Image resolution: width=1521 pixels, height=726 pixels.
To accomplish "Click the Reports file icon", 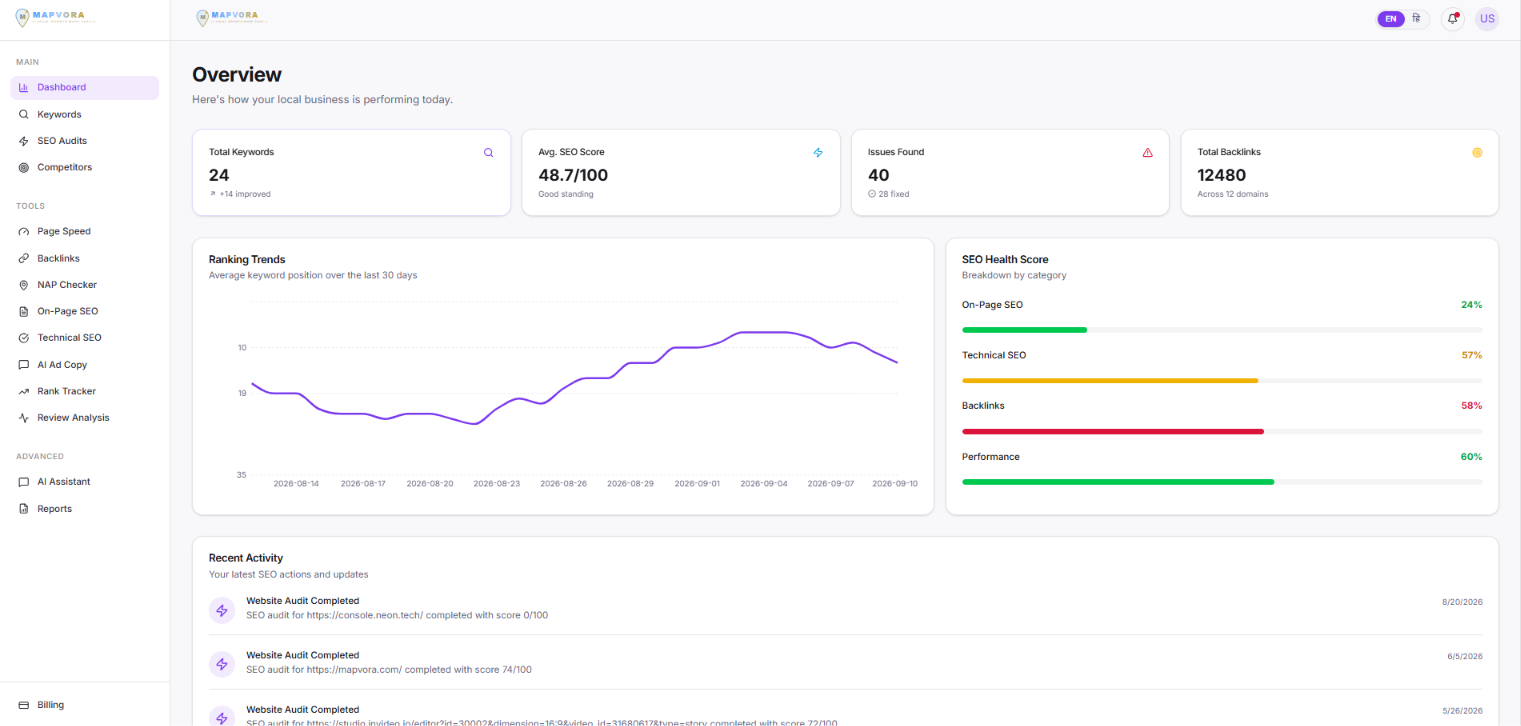I will pos(24,509).
